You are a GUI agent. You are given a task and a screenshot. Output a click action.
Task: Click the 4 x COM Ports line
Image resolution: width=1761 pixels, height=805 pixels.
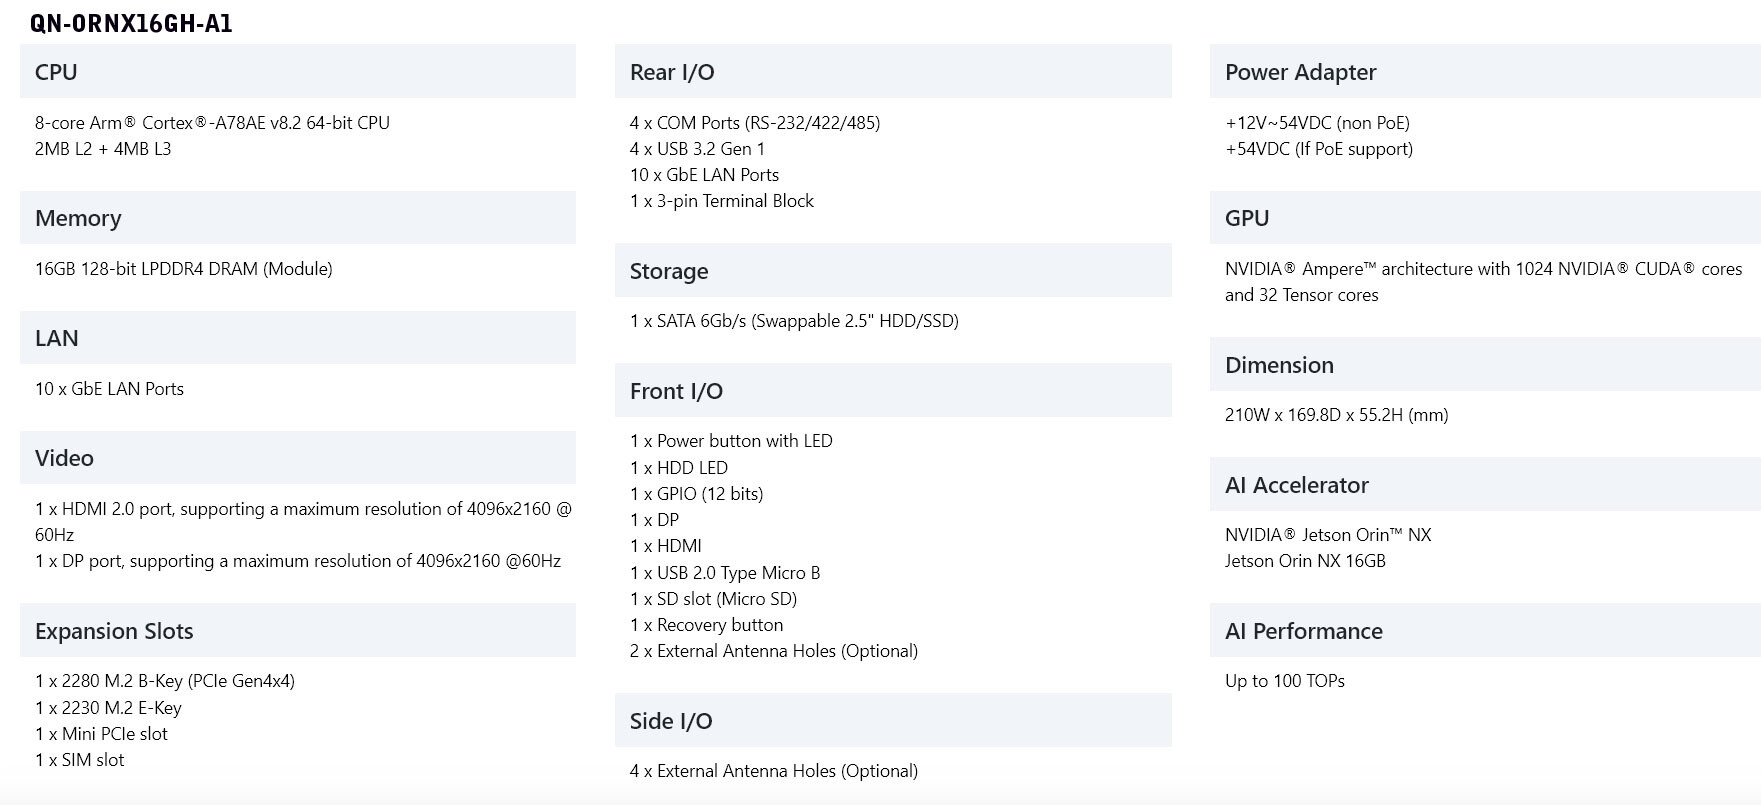[755, 123]
